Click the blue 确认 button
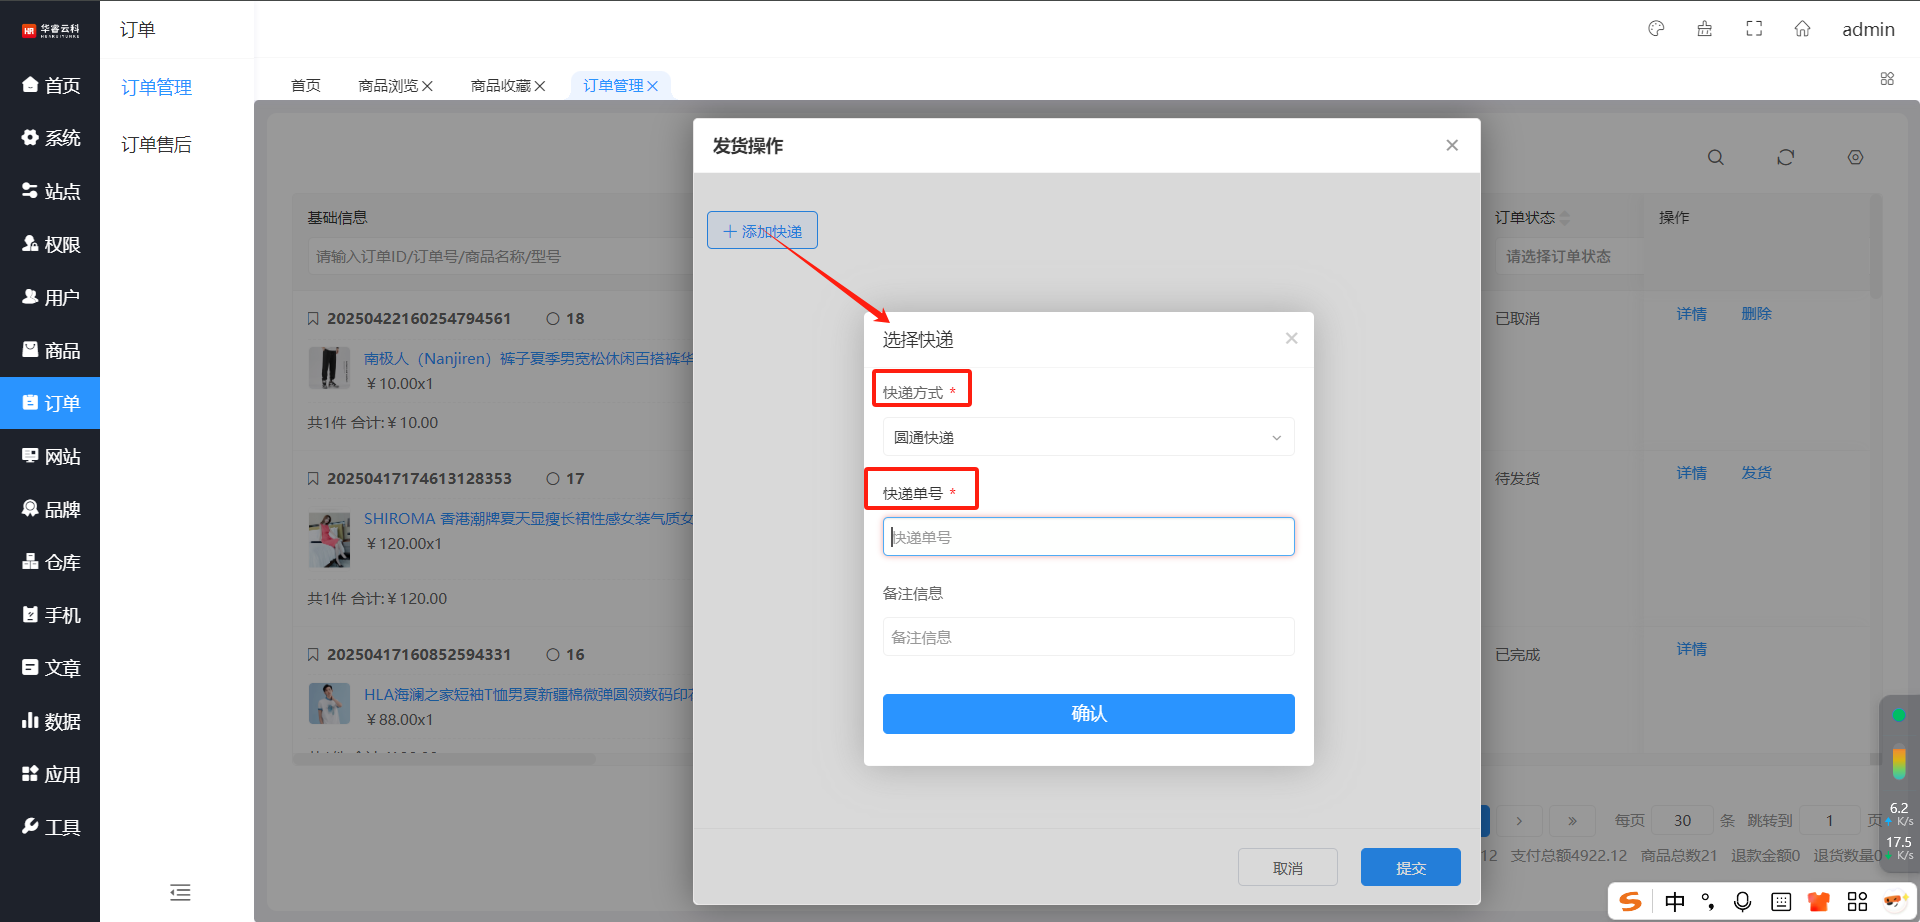This screenshot has height=922, width=1920. (1088, 714)
